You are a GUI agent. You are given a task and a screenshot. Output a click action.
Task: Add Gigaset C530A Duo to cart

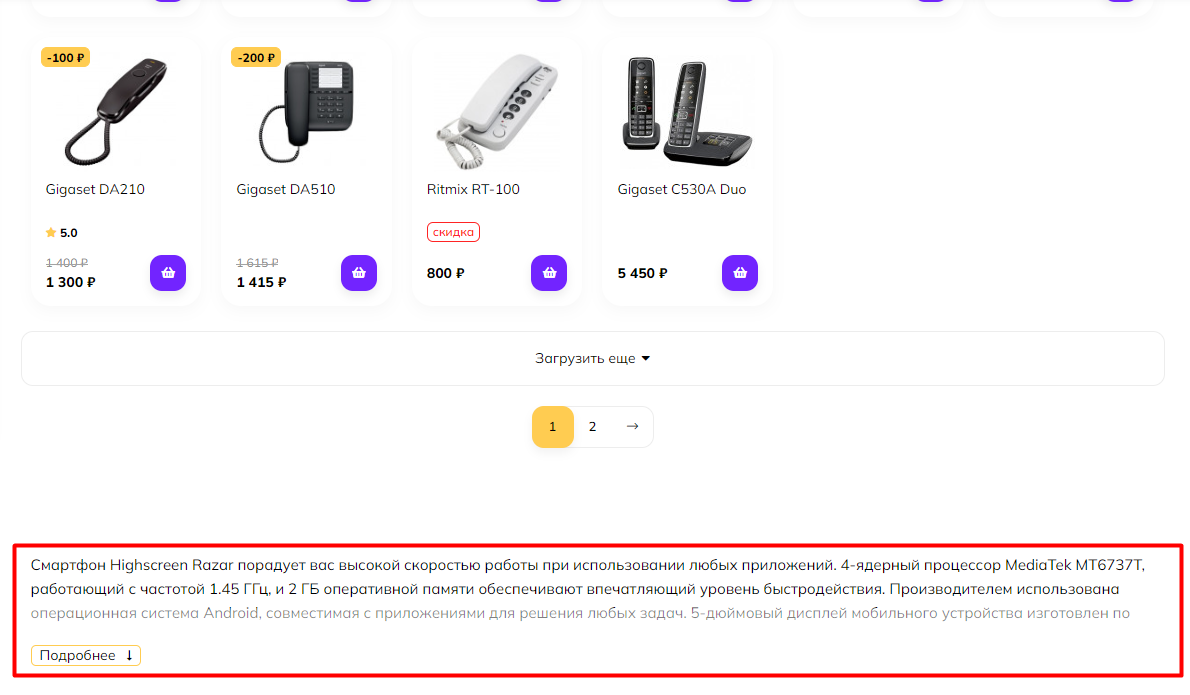[740, 273]
